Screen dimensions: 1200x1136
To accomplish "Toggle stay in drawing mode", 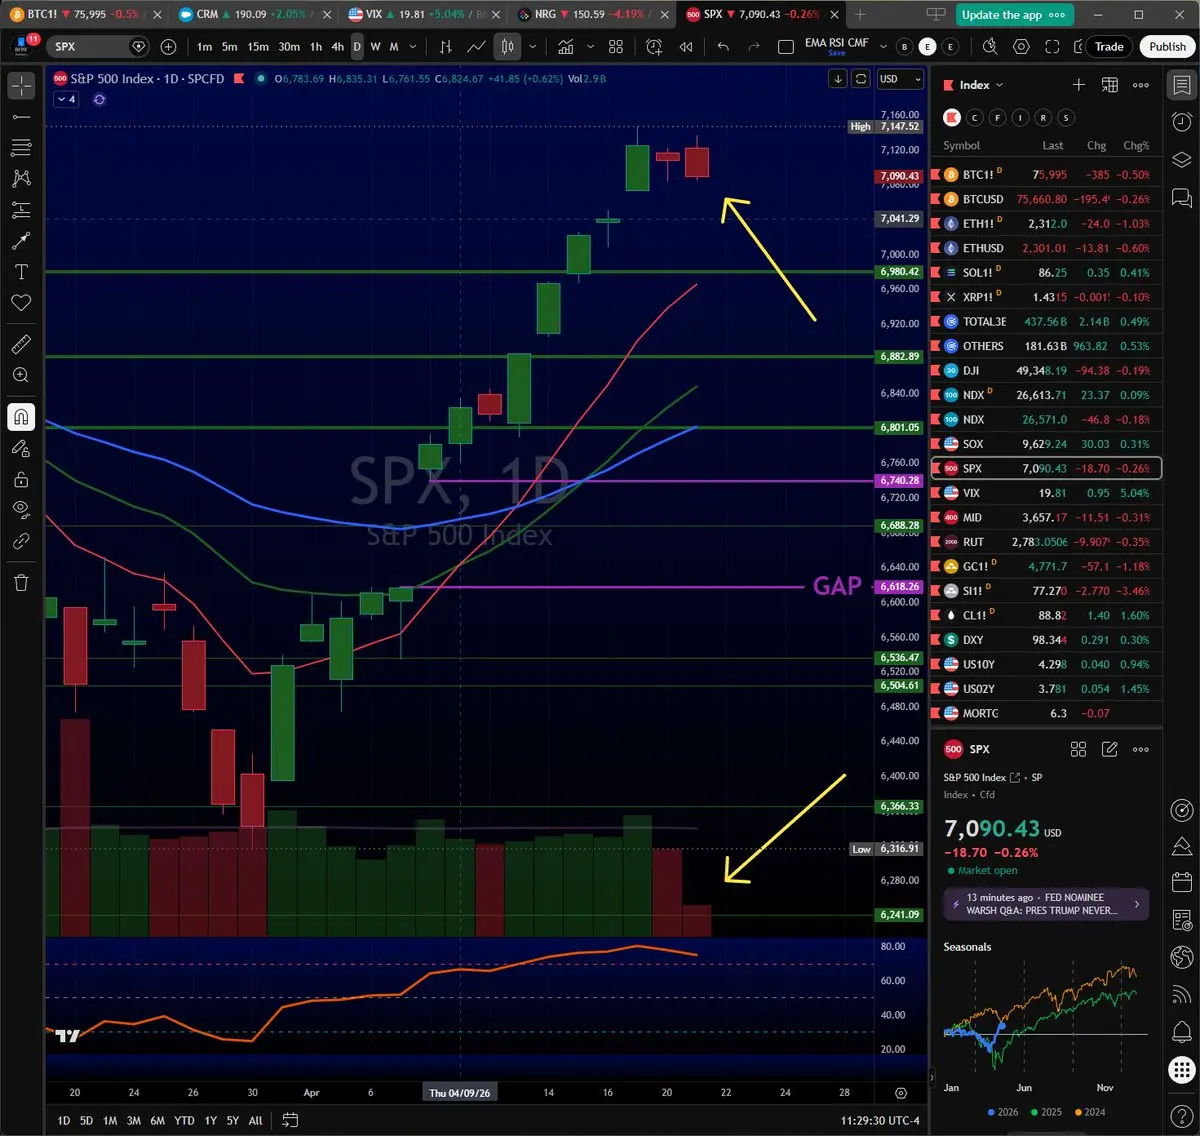I will pos(21,448).
